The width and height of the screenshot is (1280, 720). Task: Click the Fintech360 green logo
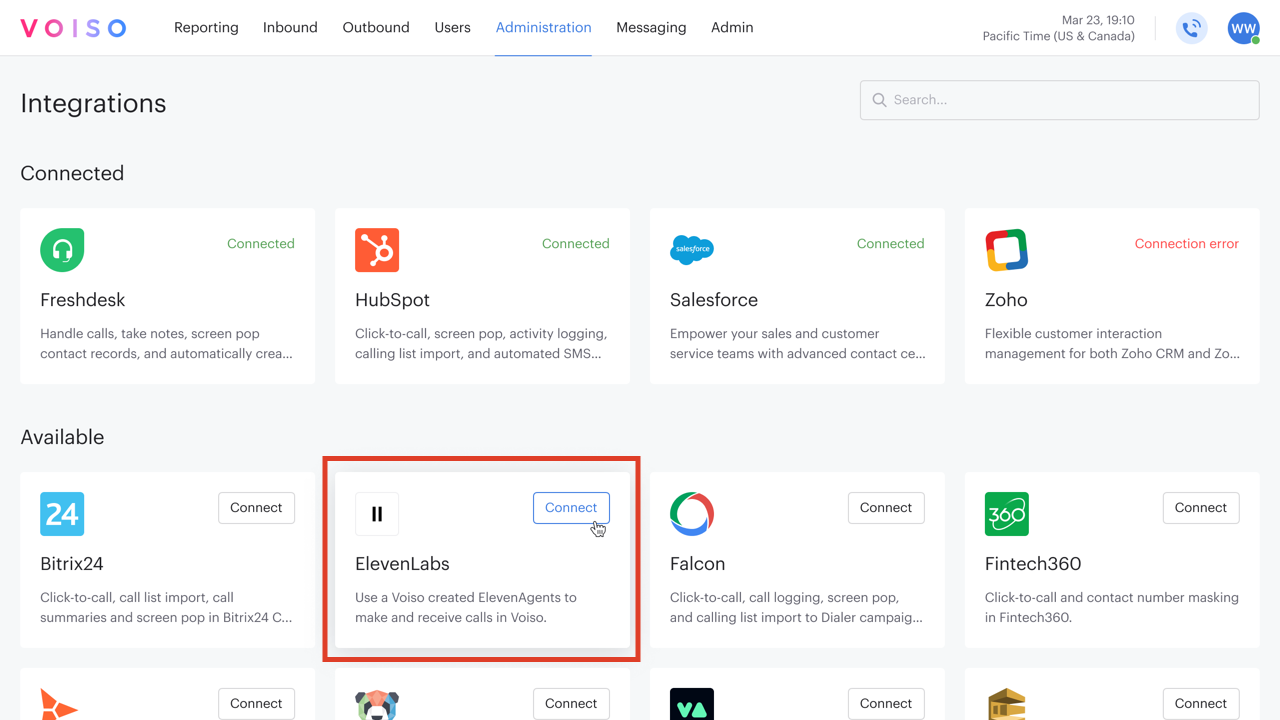click(x=1007, y=513)
